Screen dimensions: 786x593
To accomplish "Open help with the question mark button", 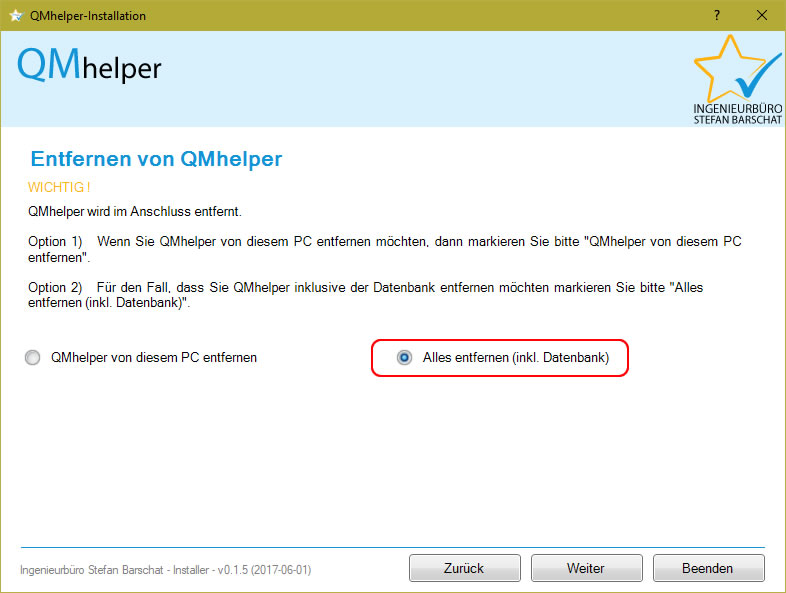I will pyautogui.click(x=717, y=16).
